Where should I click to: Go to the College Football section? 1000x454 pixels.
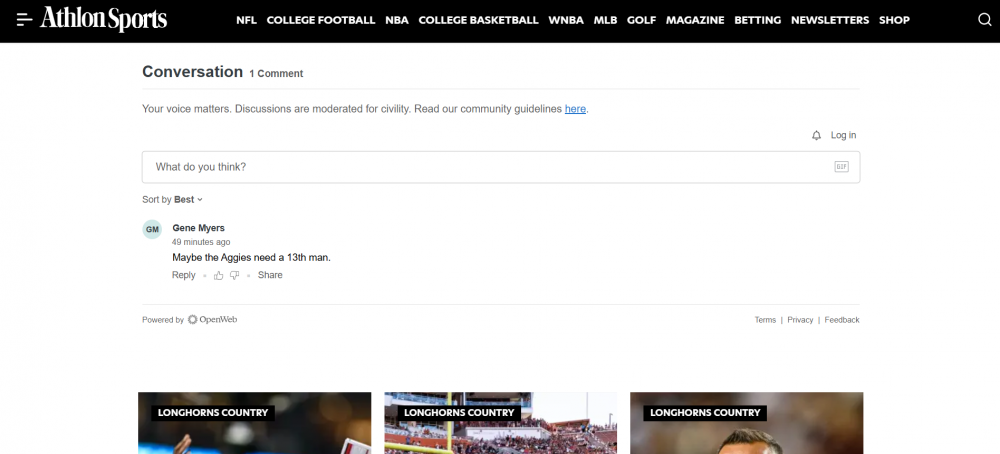[x=321, y=20]
